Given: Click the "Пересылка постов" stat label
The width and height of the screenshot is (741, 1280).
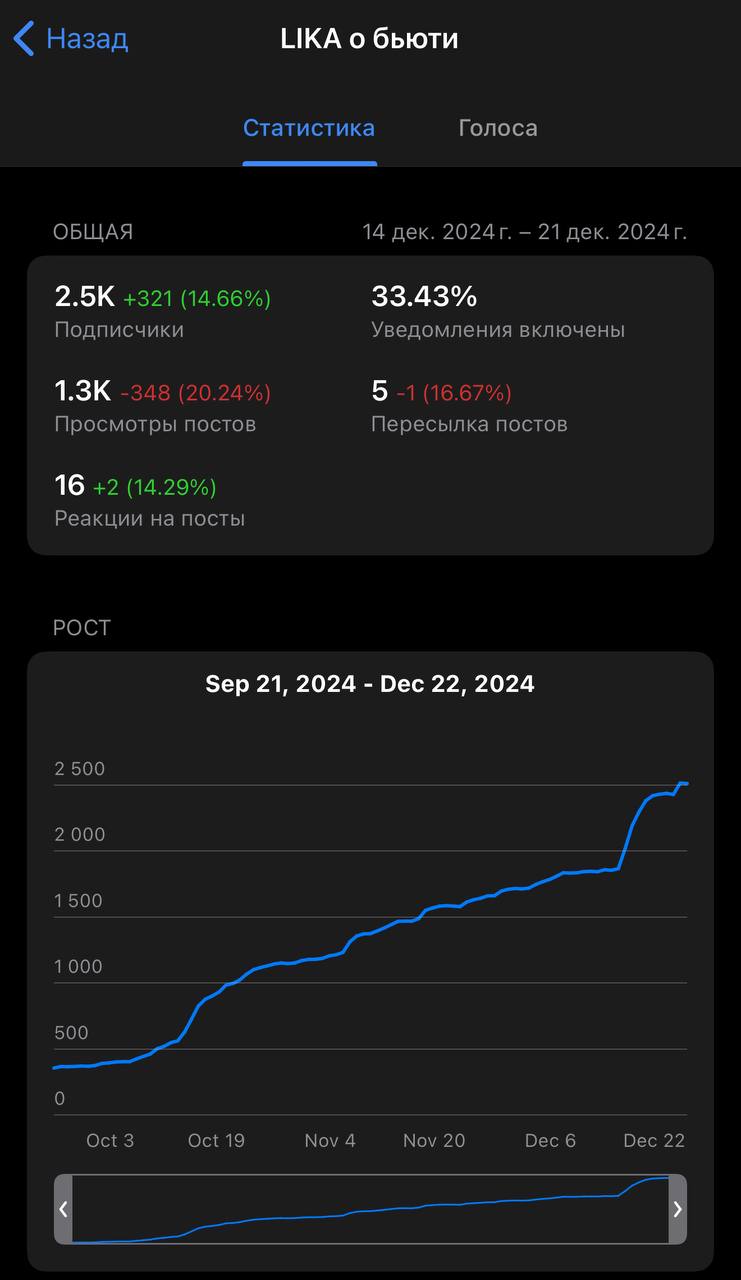Looking at the screenshot, I should click(469, 424).
